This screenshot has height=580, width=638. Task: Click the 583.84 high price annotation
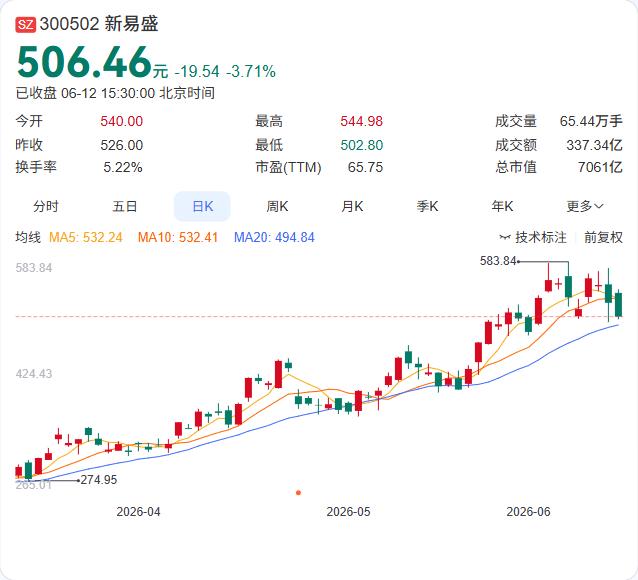click(x=498, y=260)
